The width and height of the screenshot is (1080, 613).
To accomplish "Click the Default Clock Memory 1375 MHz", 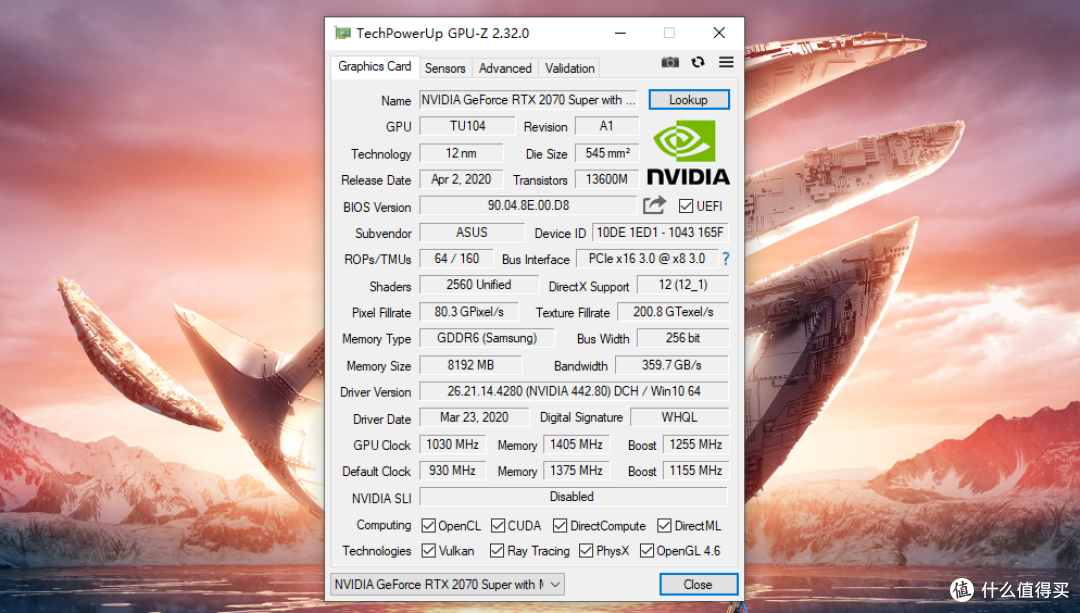I will click(x=577, y=470).
